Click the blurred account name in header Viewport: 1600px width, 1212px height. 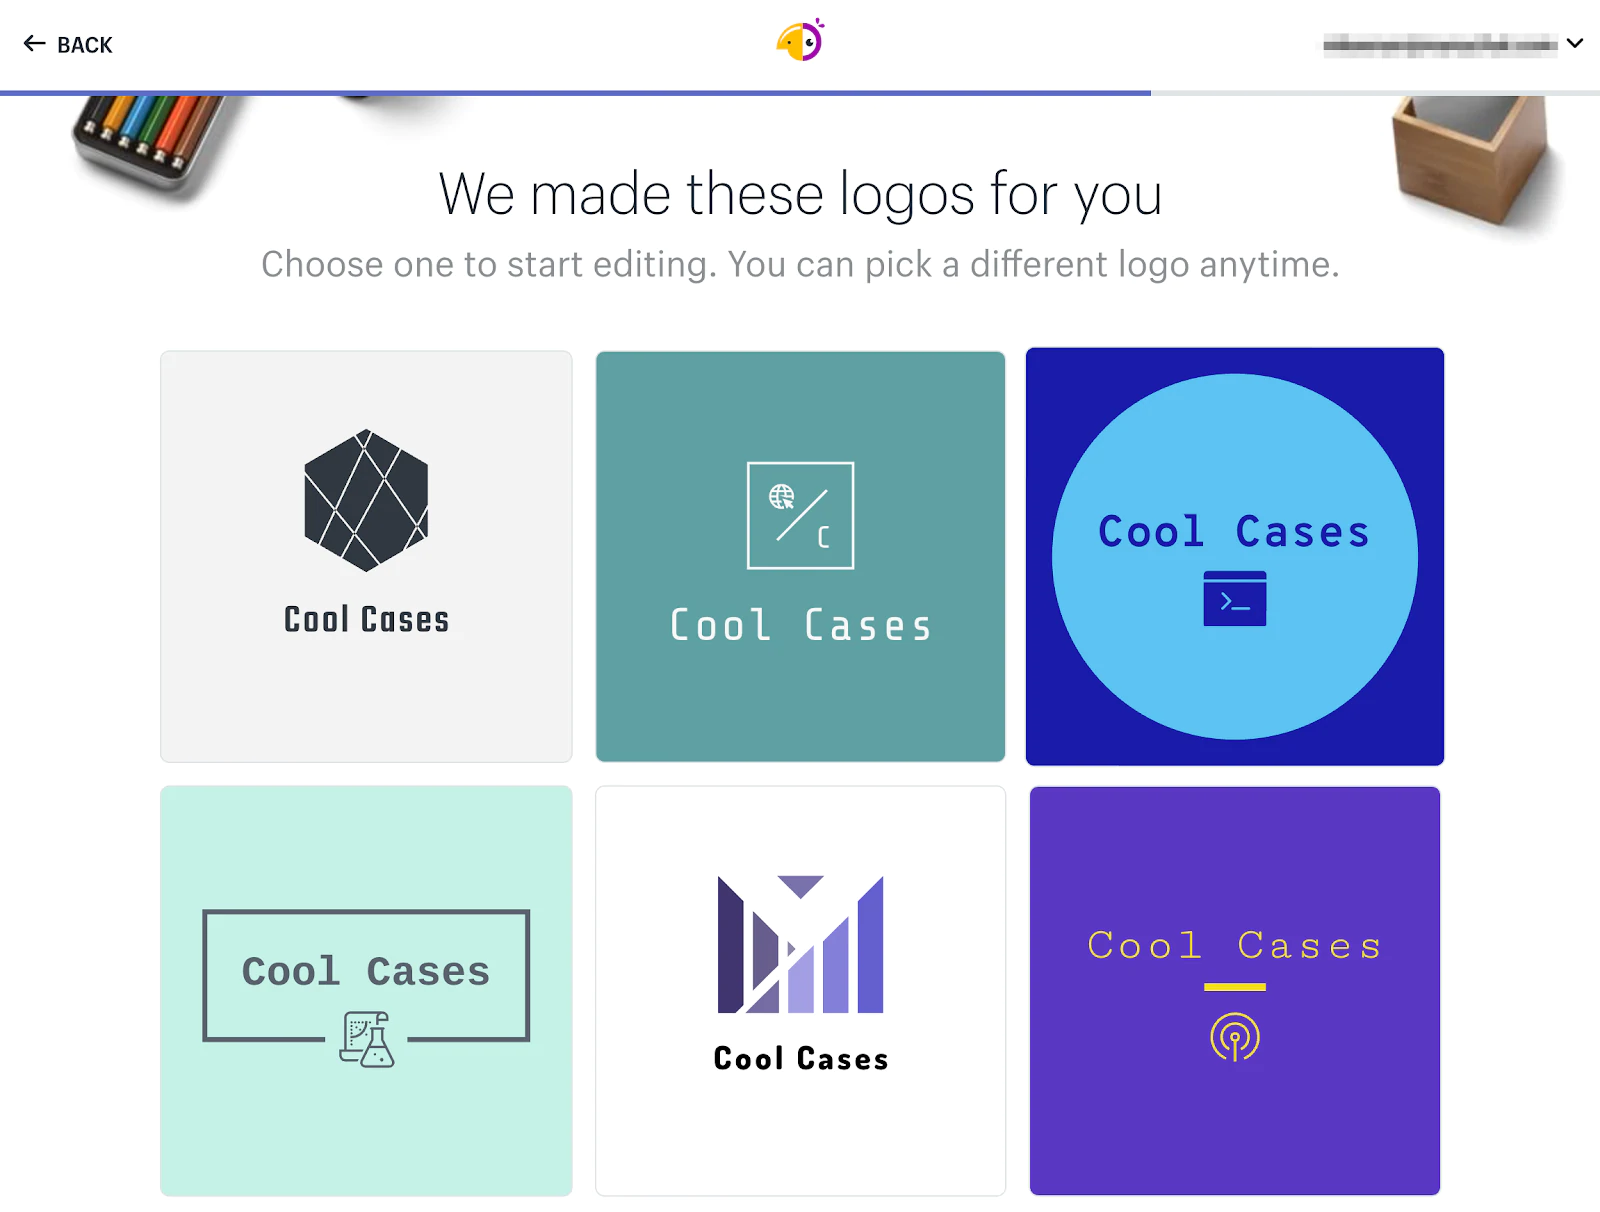[1440, 44]
